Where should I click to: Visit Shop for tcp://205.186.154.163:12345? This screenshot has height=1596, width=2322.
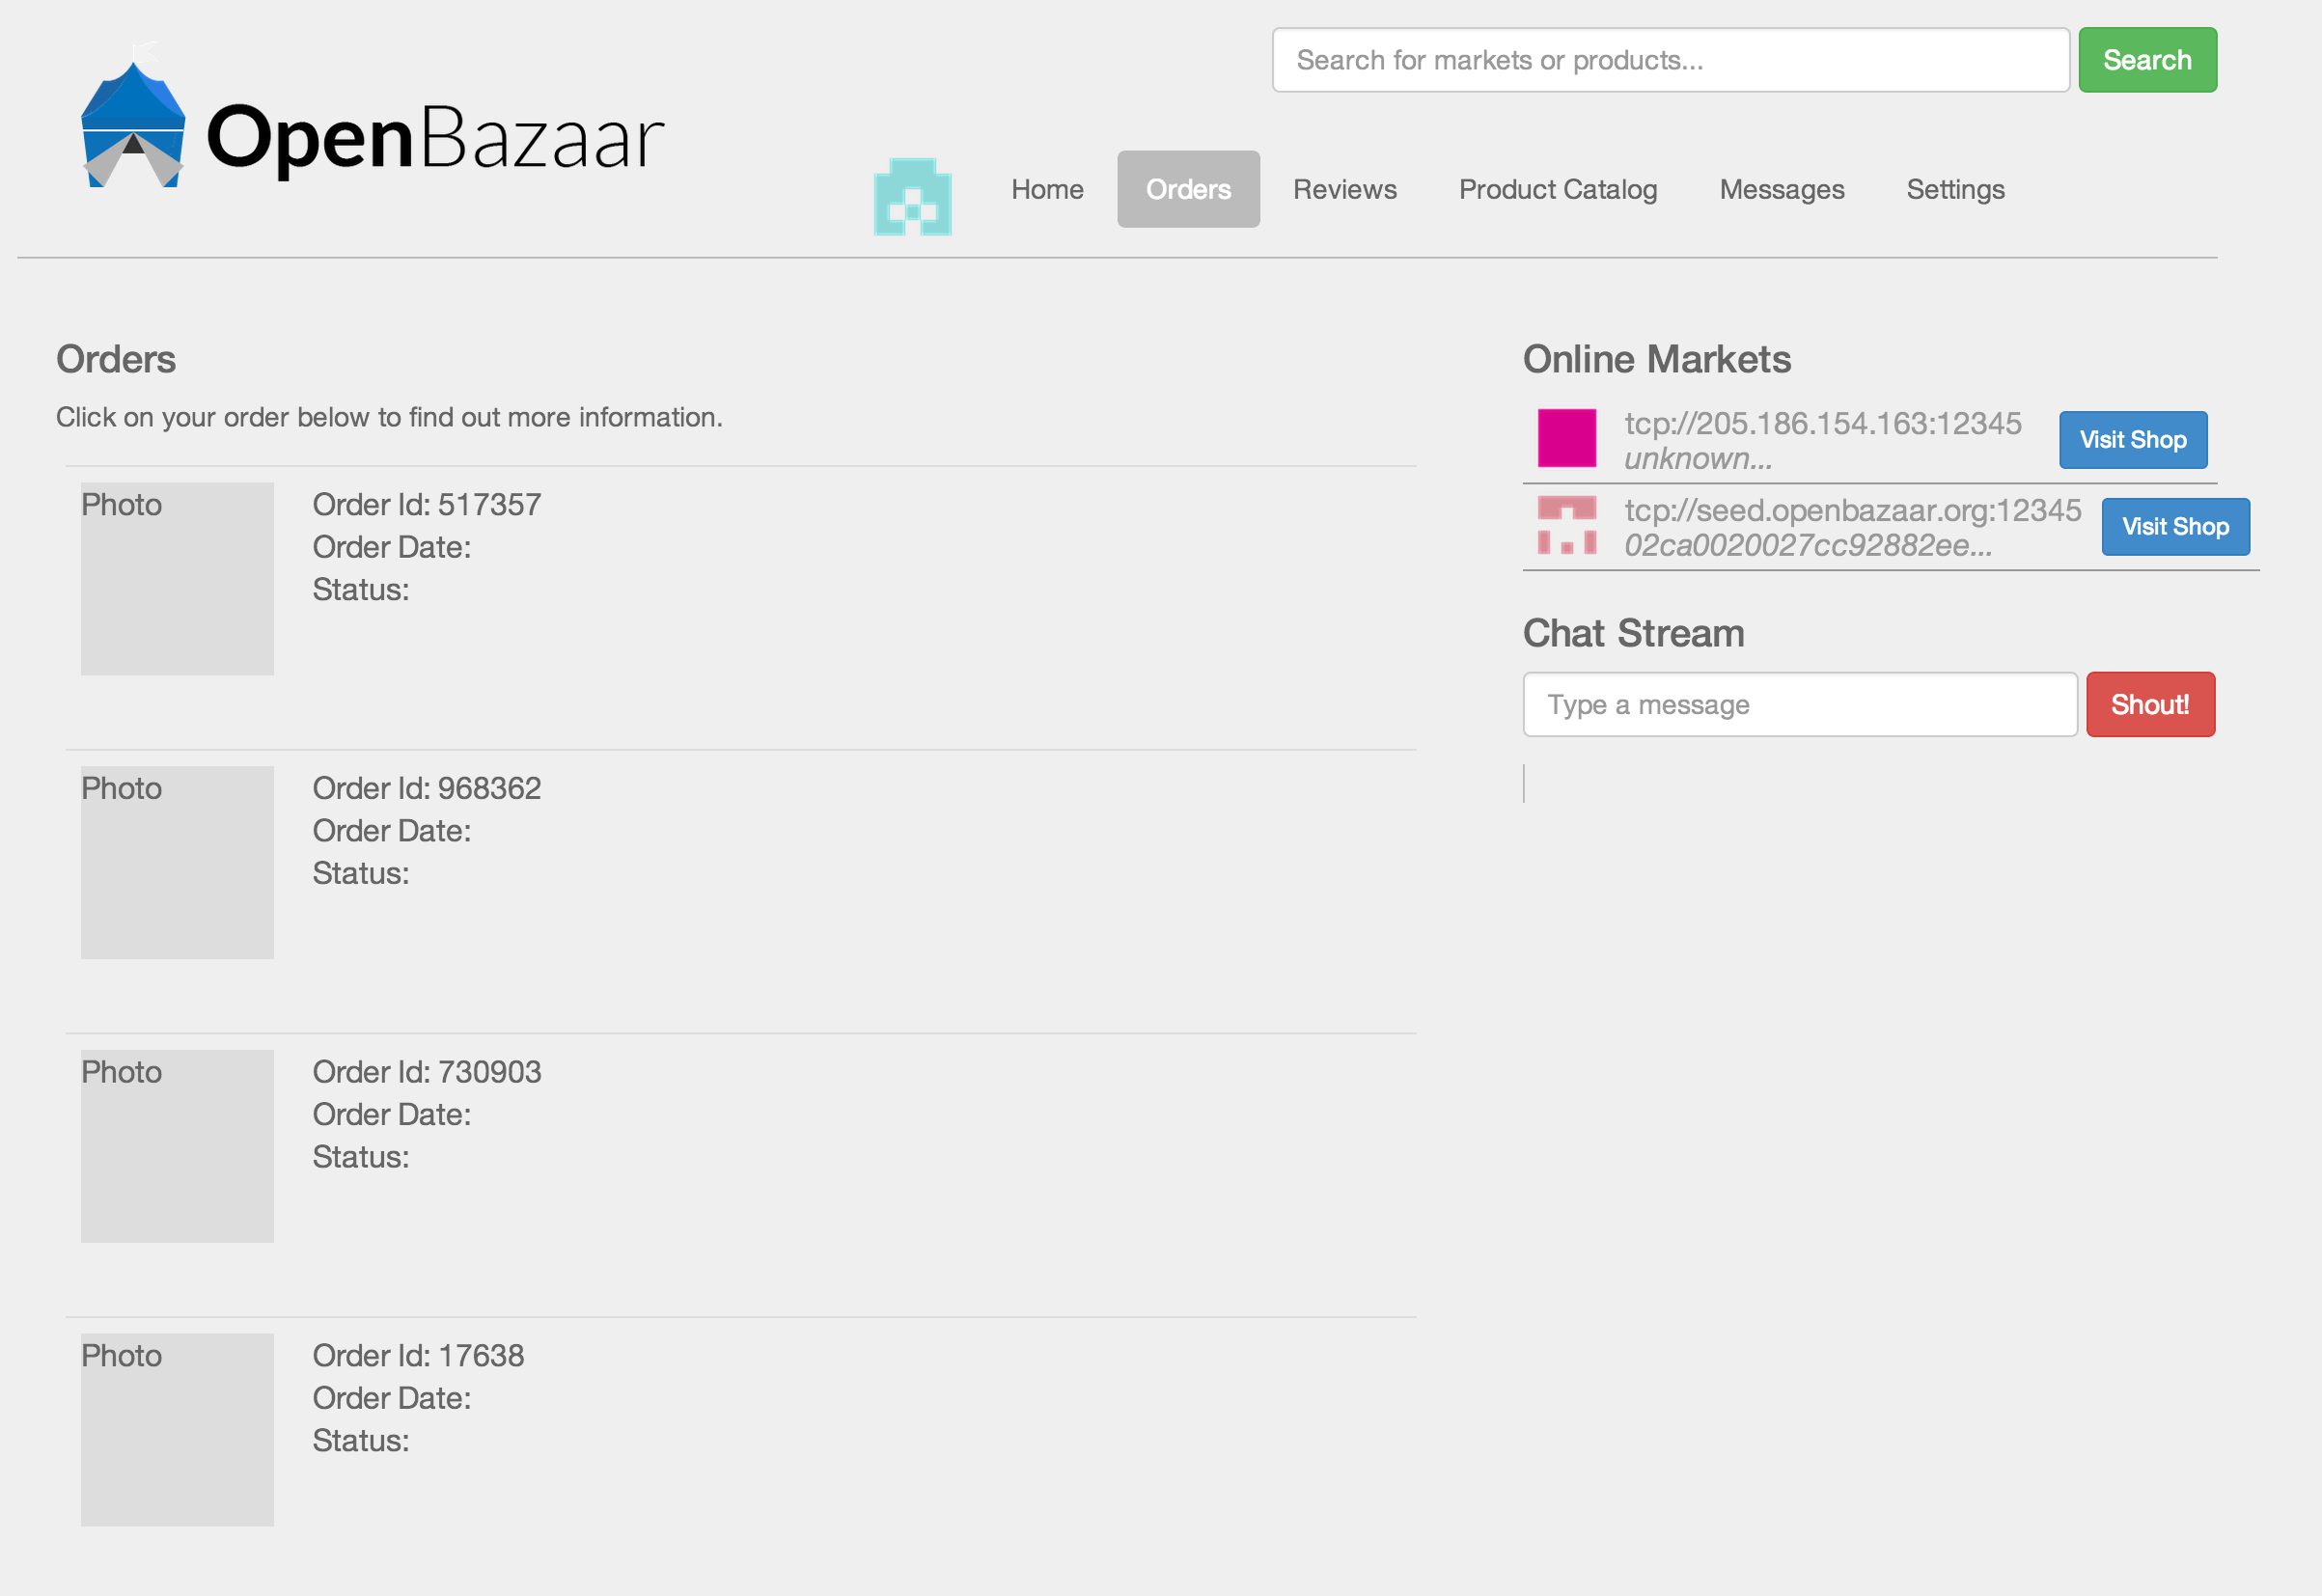[2132, 440]
